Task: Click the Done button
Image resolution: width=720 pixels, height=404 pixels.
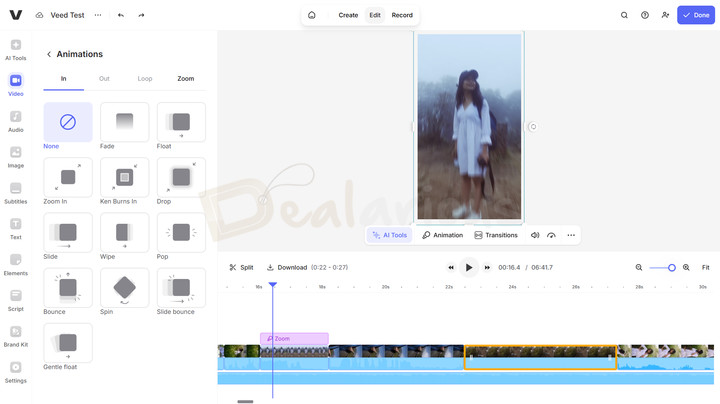Action: click(x=696, y=15)
